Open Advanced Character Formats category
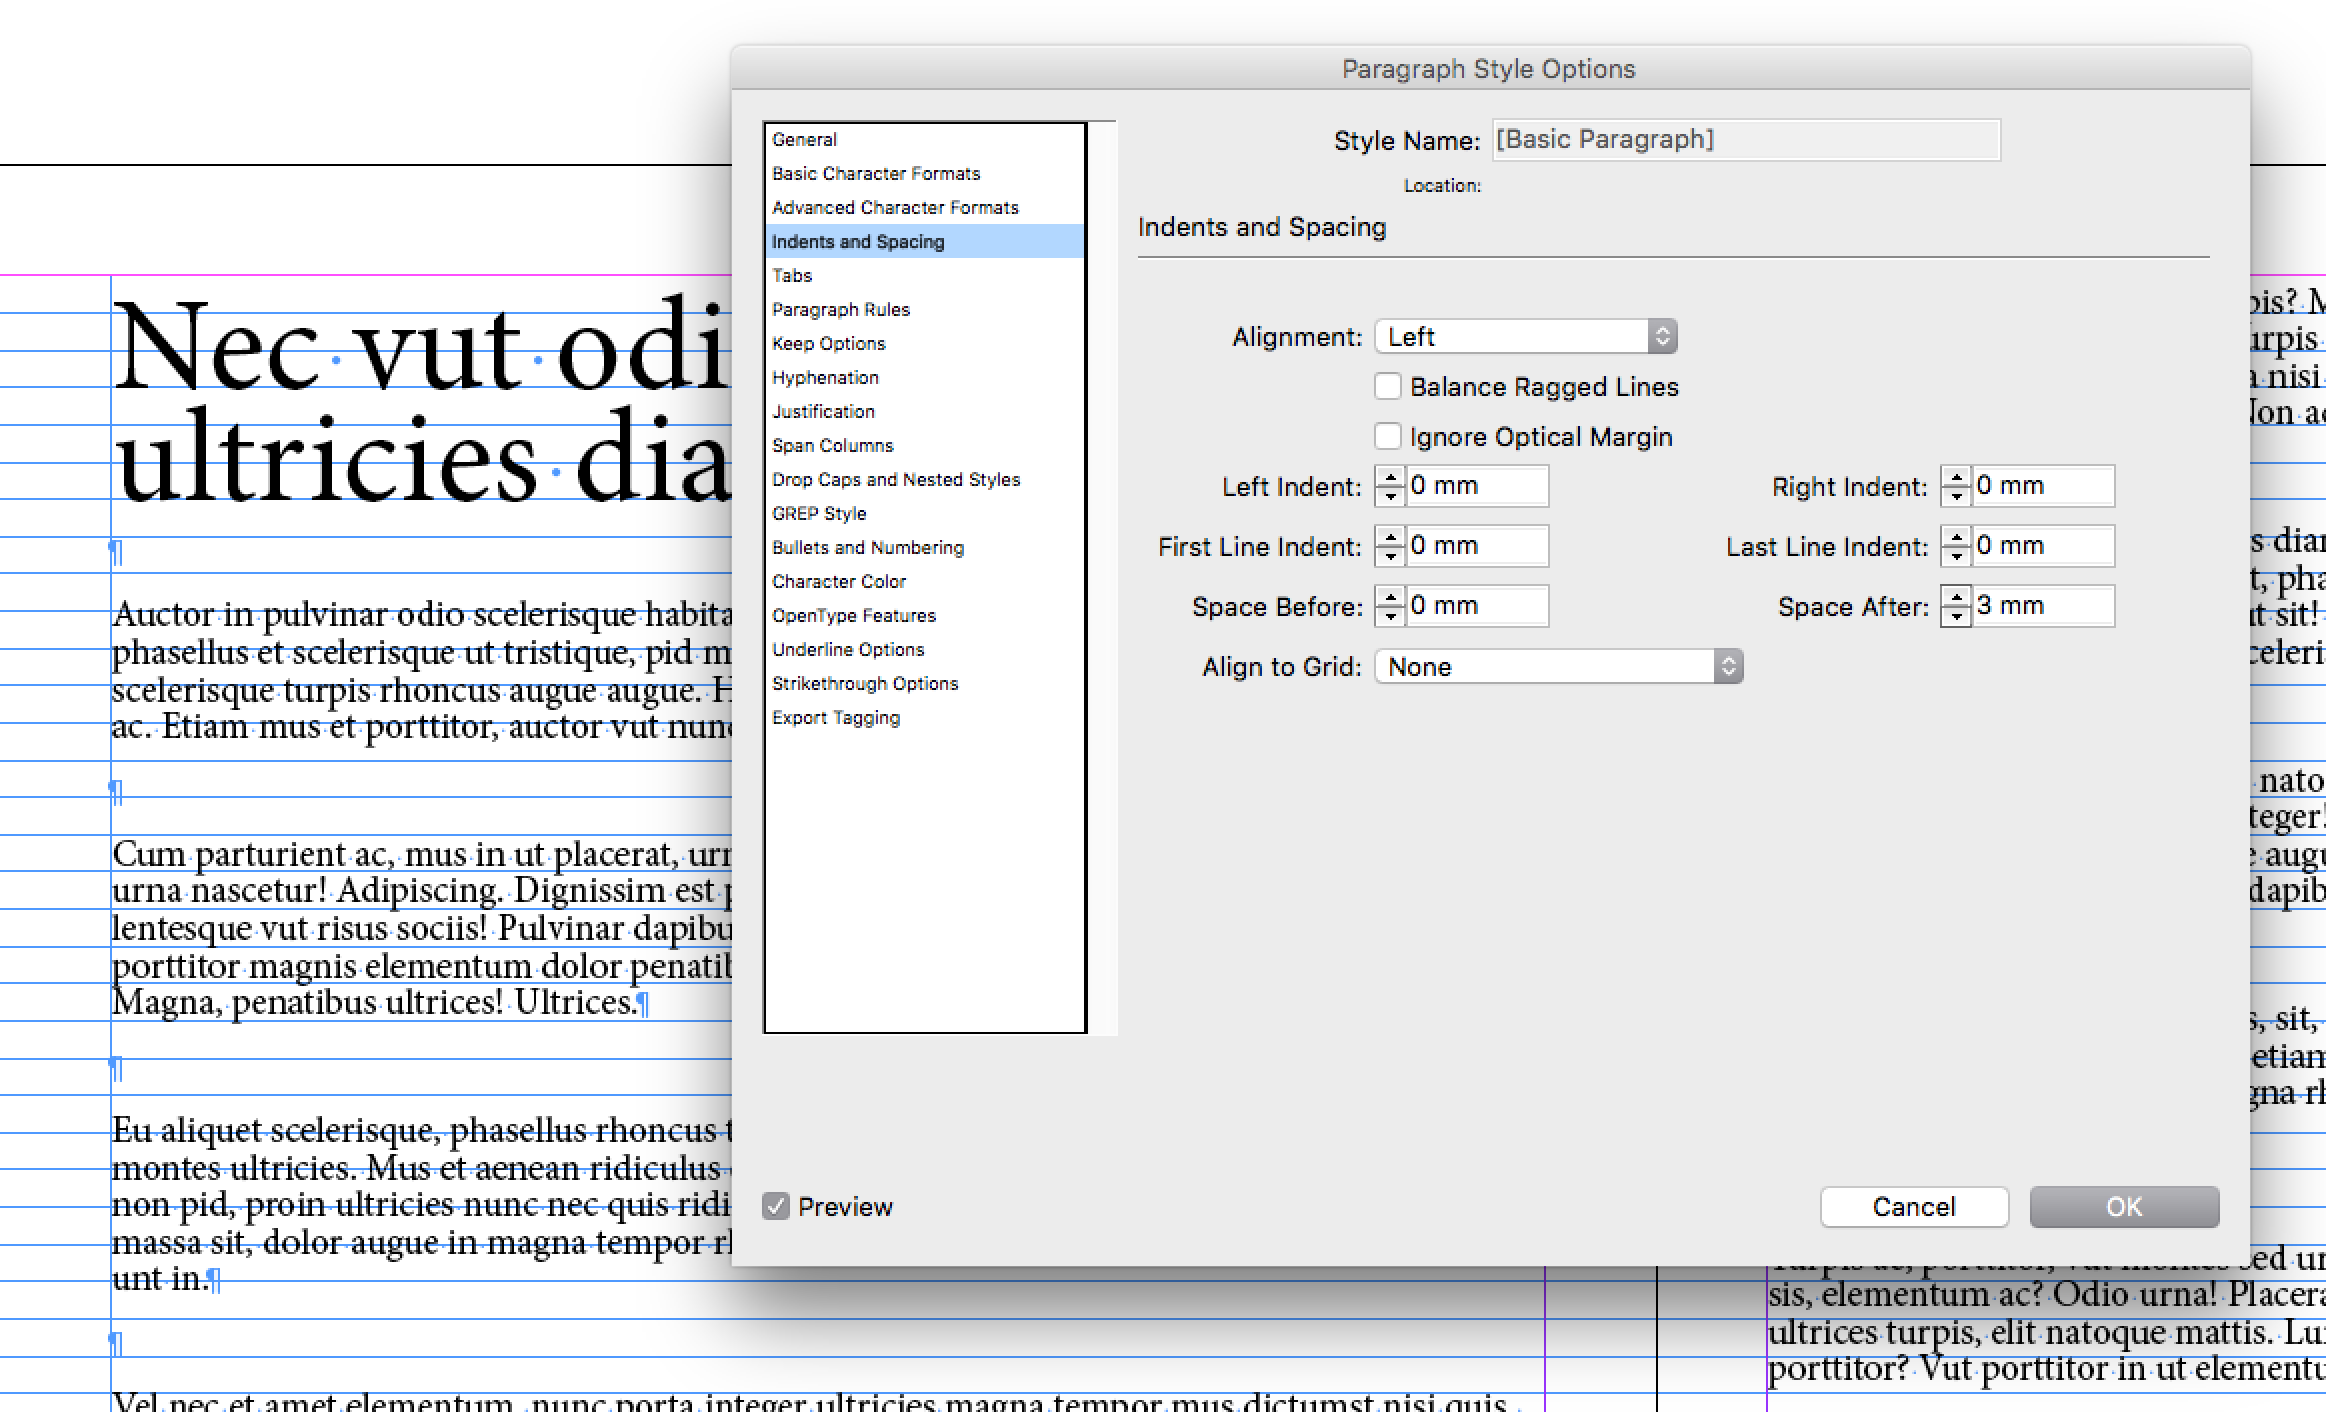 924,208
